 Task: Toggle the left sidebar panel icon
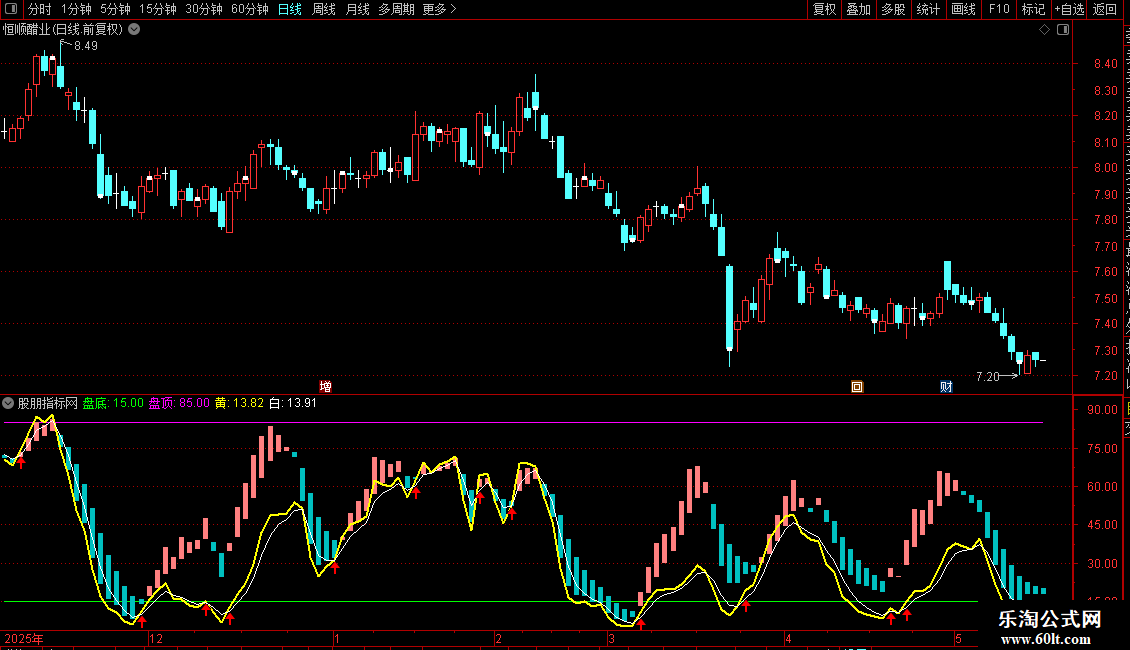click(11, 9)
